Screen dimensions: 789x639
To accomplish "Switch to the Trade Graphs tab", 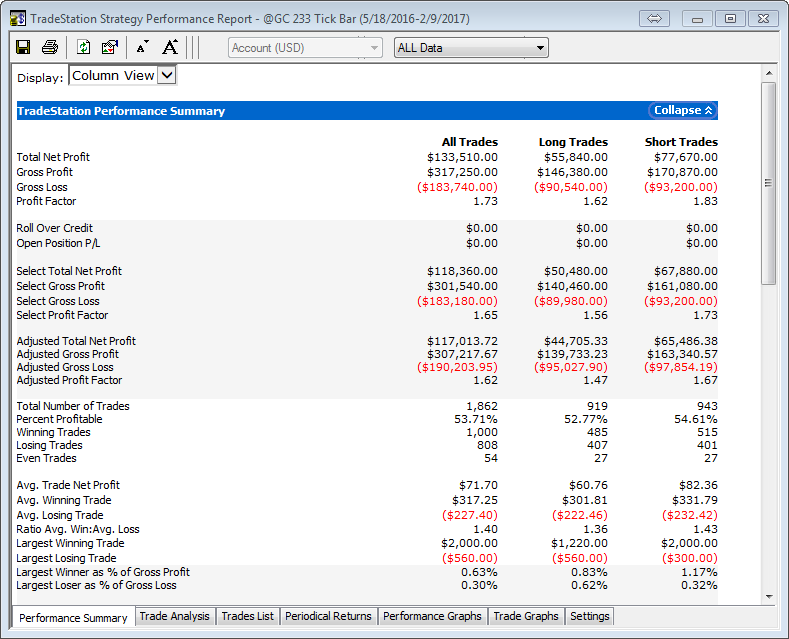I will (x=526, y=616).
